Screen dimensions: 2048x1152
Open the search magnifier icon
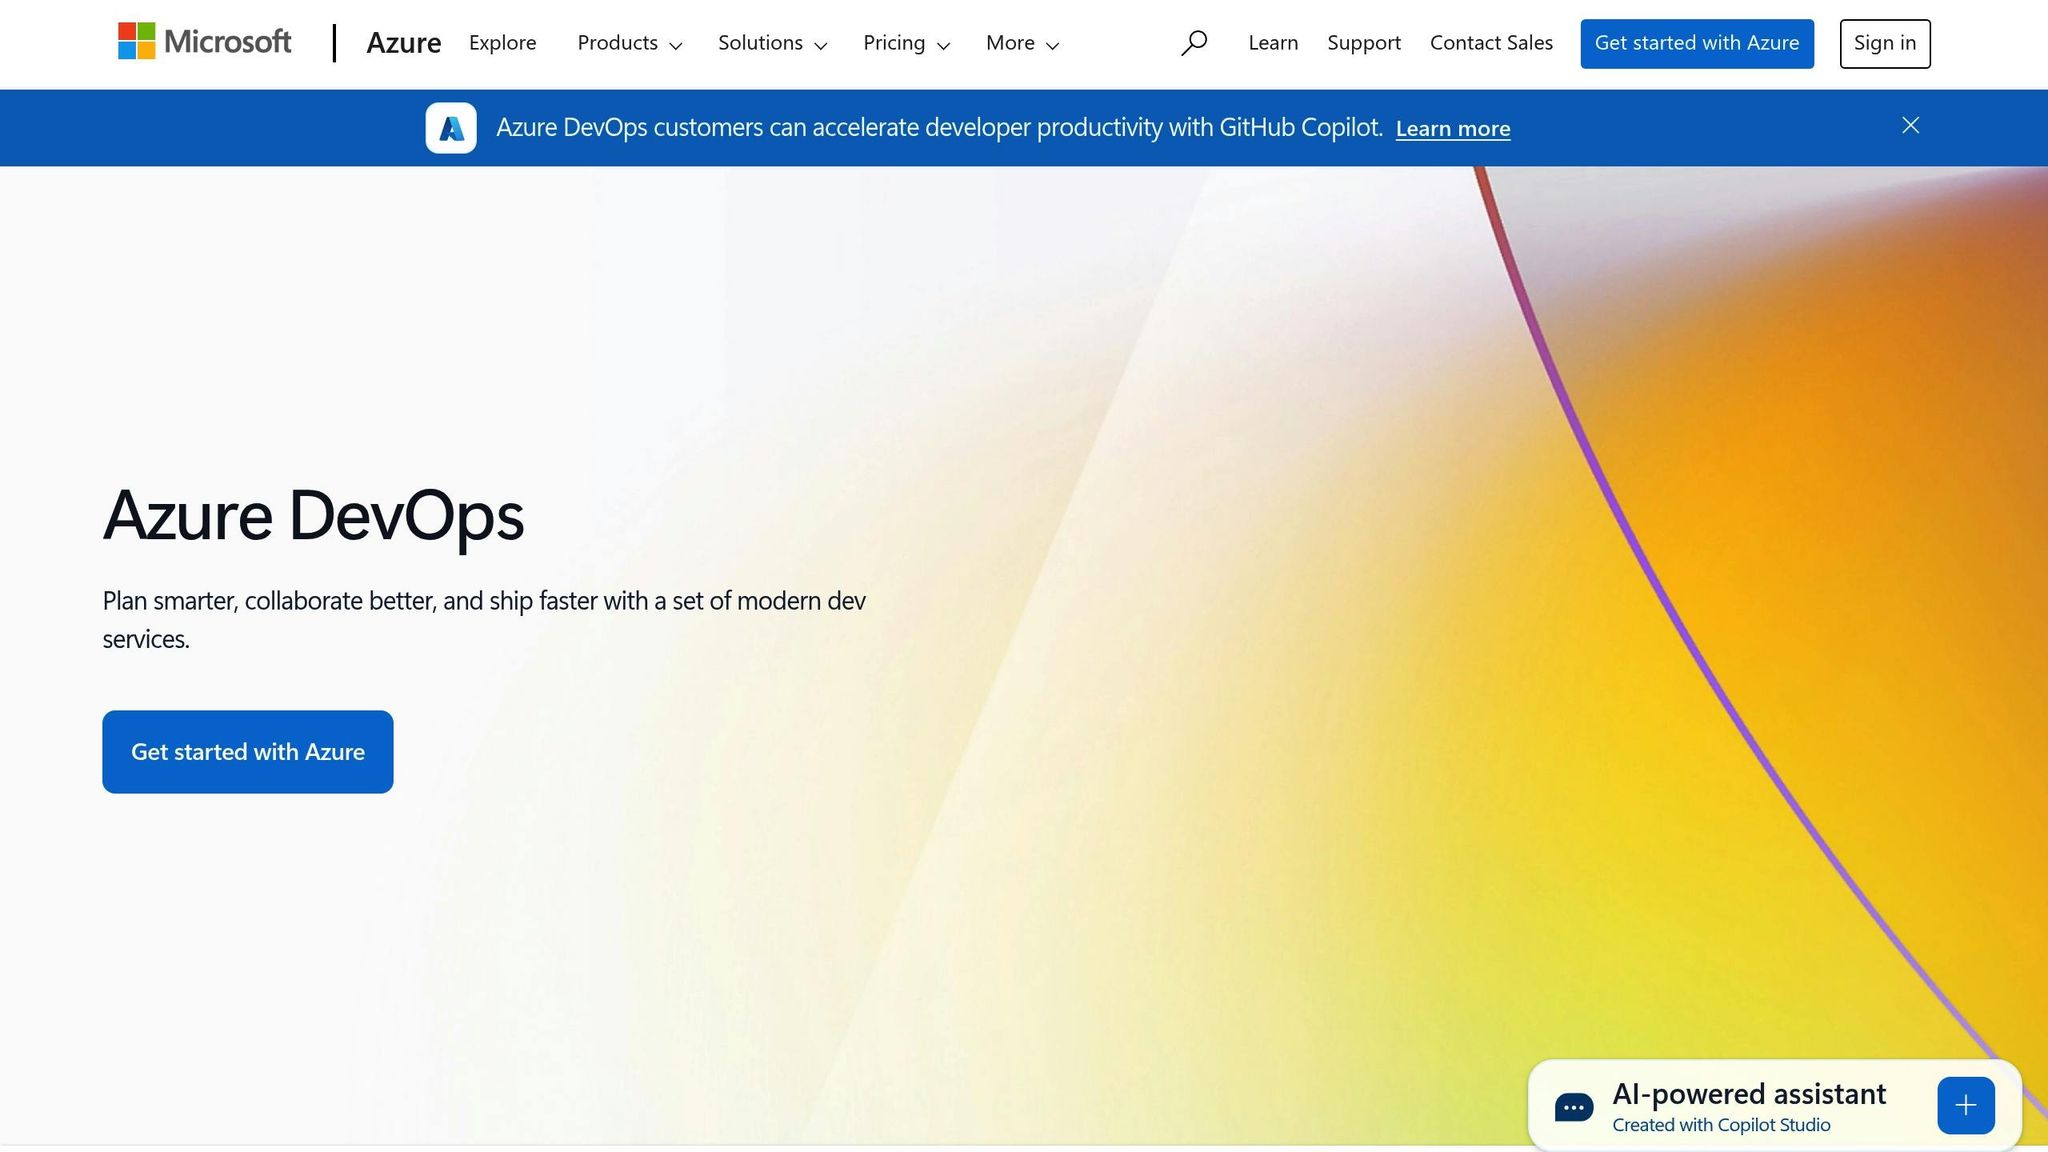pyautogui.click(x=1193, y=43)
